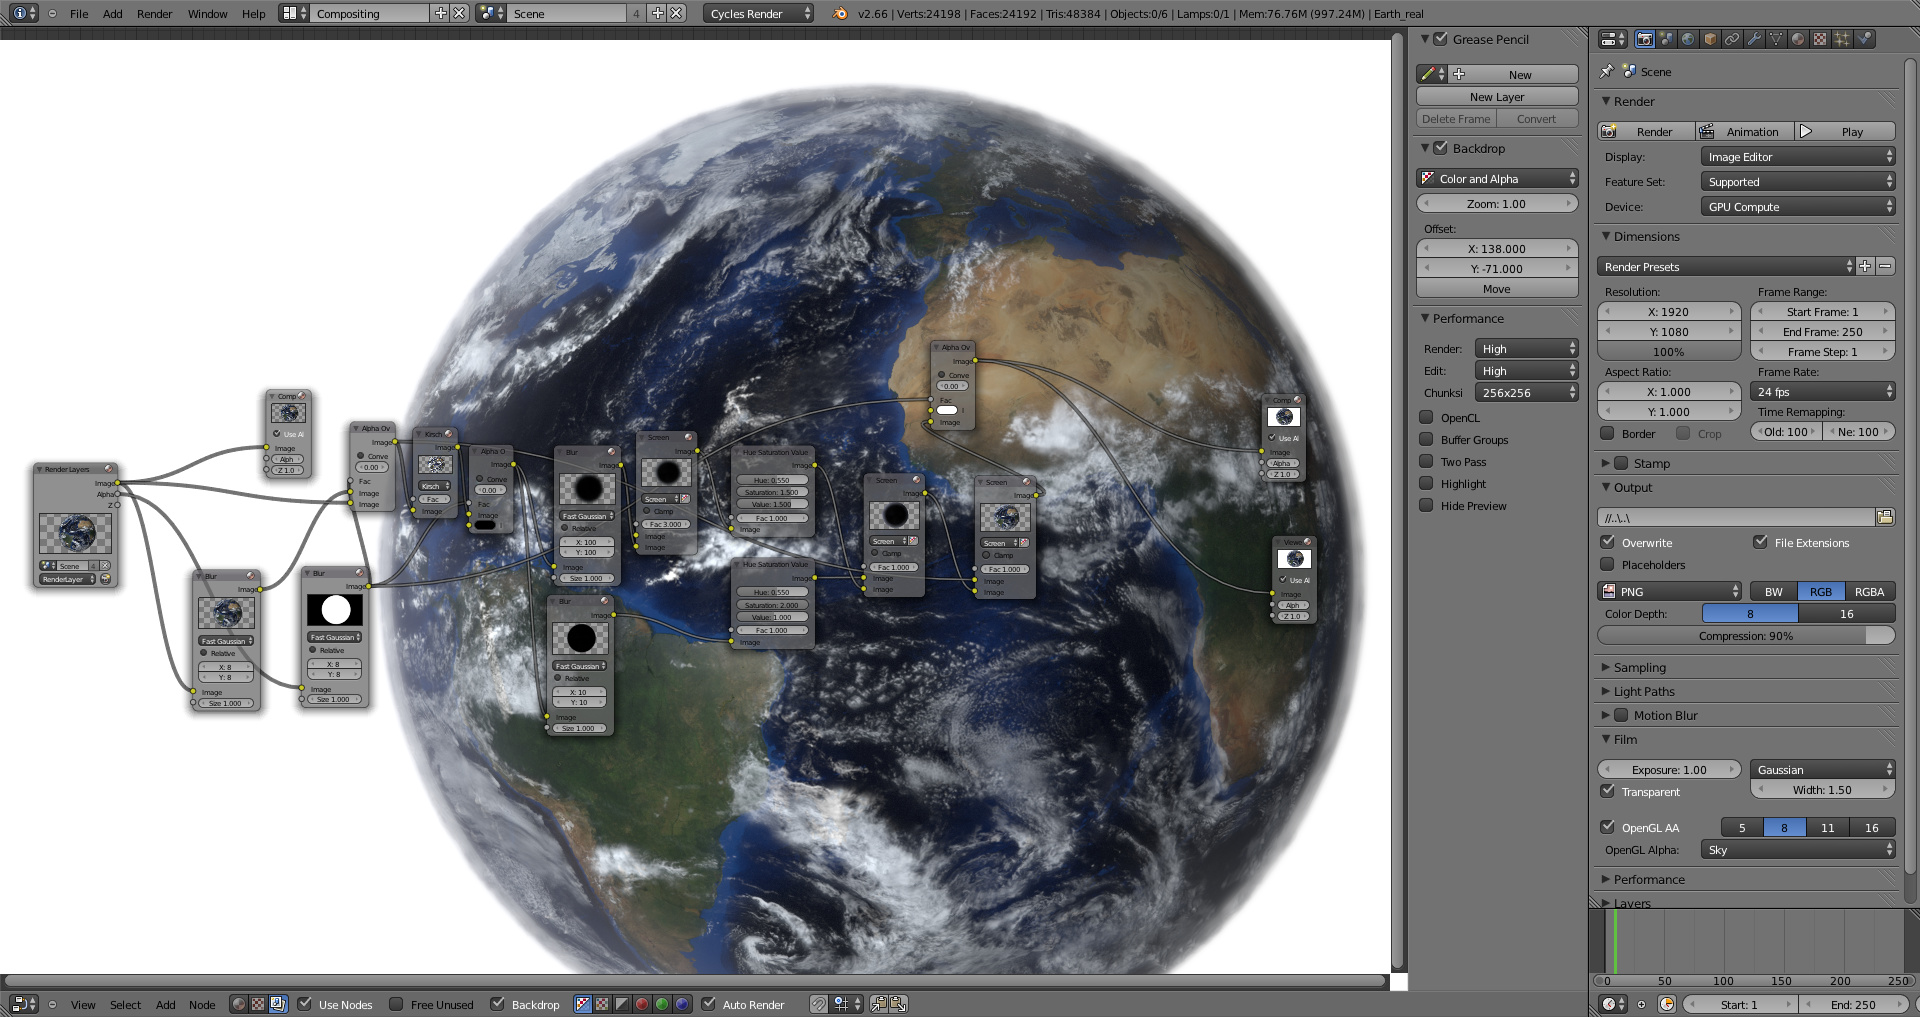Toggle Backdrop checkbox in node editor header
Image resolution: width=1920 pixels, height=1017 pixels.
point(497,1004)
